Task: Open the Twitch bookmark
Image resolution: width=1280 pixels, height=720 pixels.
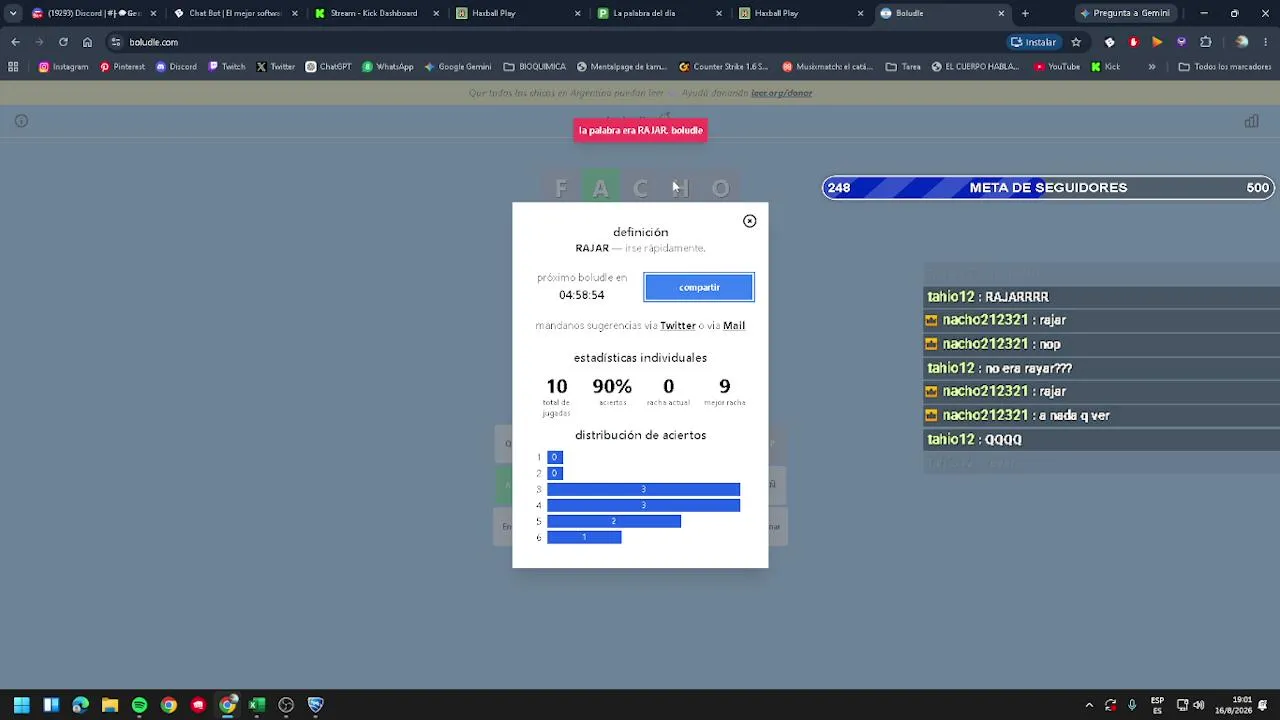Action: coord(227,67)
